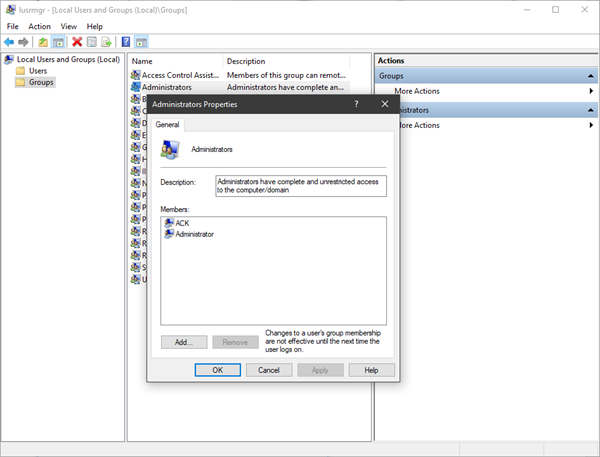Viewport: 600px width, 457px height.
Task: Click the ACK member user icon
Action: (169, 223)
